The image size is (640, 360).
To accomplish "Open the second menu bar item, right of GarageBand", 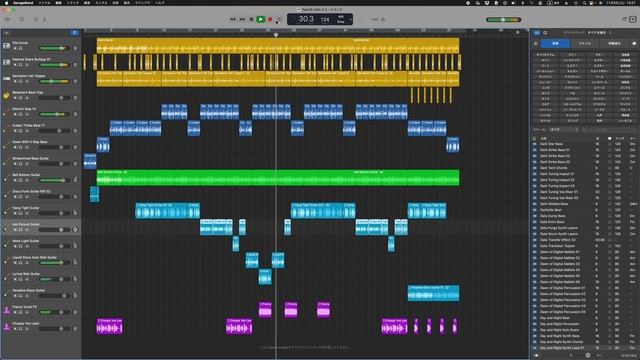I will (x=44, y=2).
